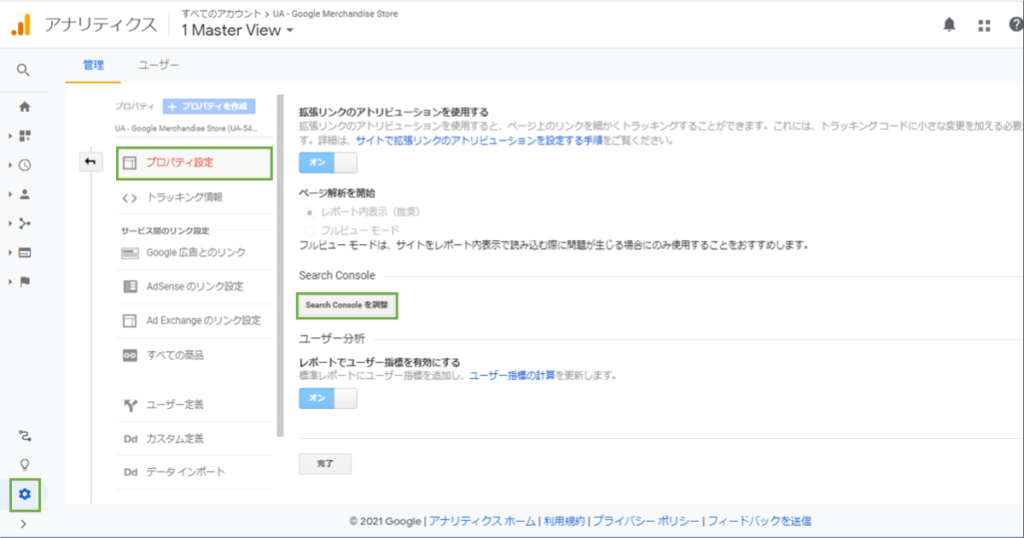Click the カスタム定義 Dd icon

[x=131, y=439]
